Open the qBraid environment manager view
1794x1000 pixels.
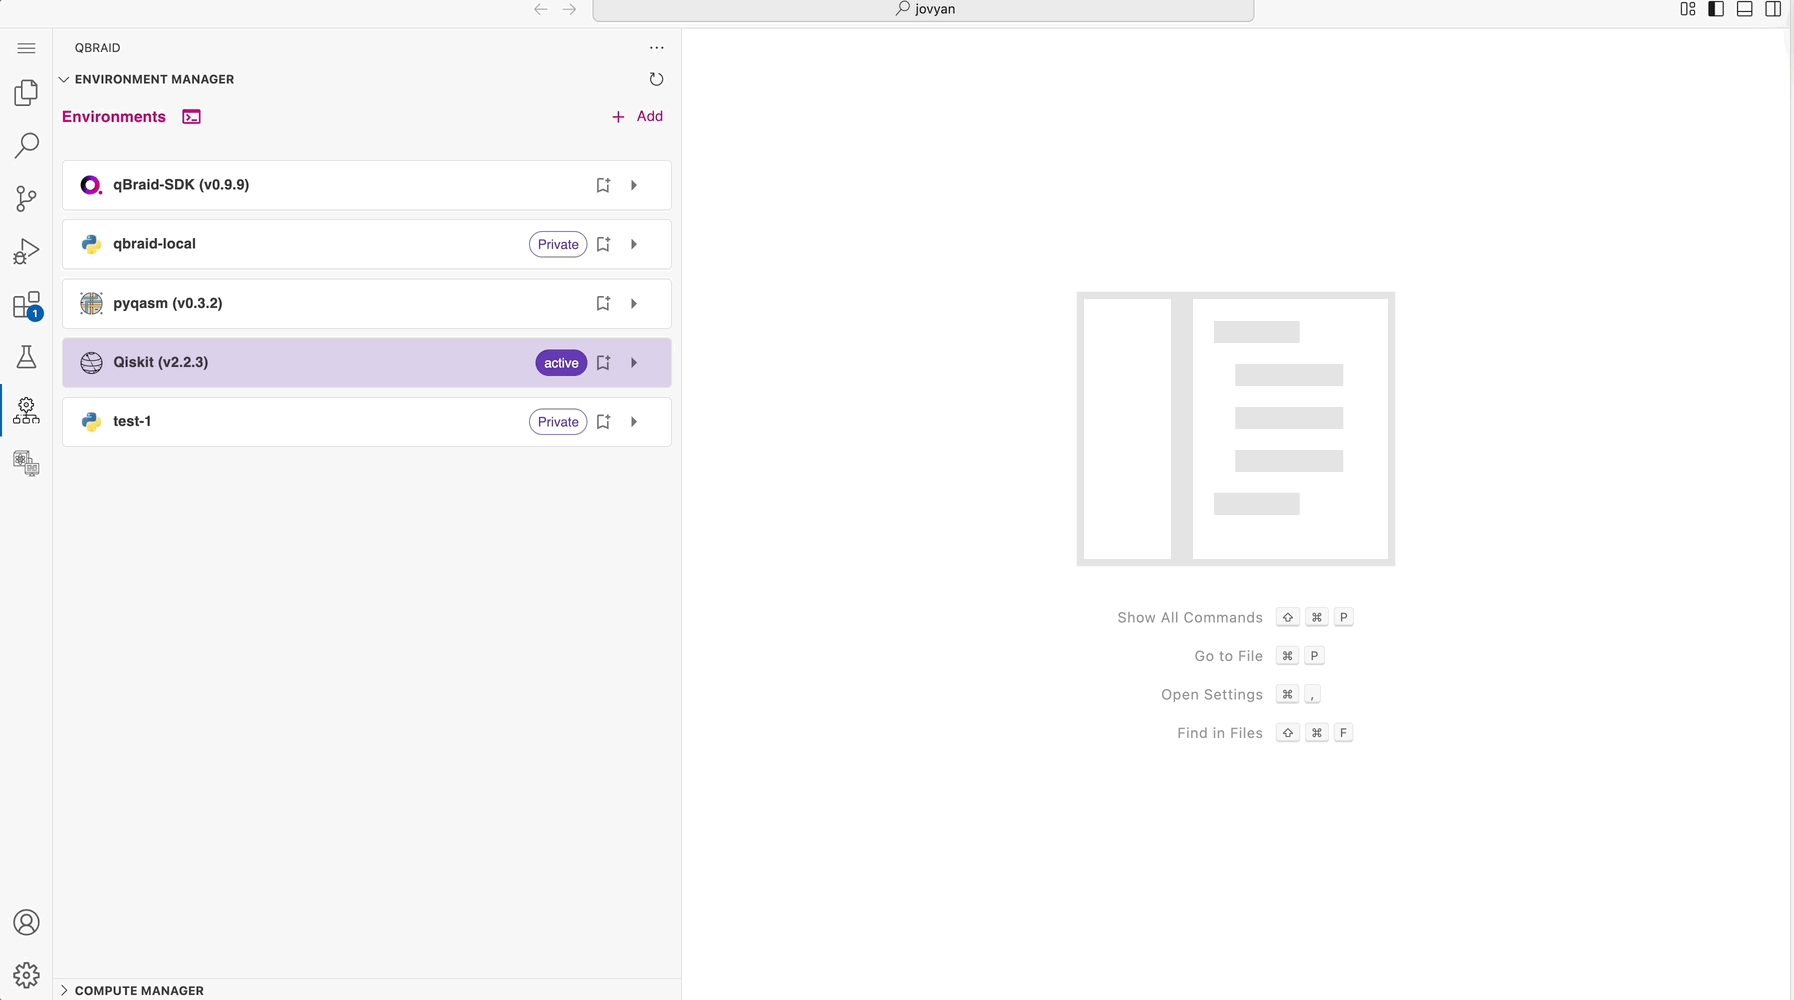(x=27, y=410)
